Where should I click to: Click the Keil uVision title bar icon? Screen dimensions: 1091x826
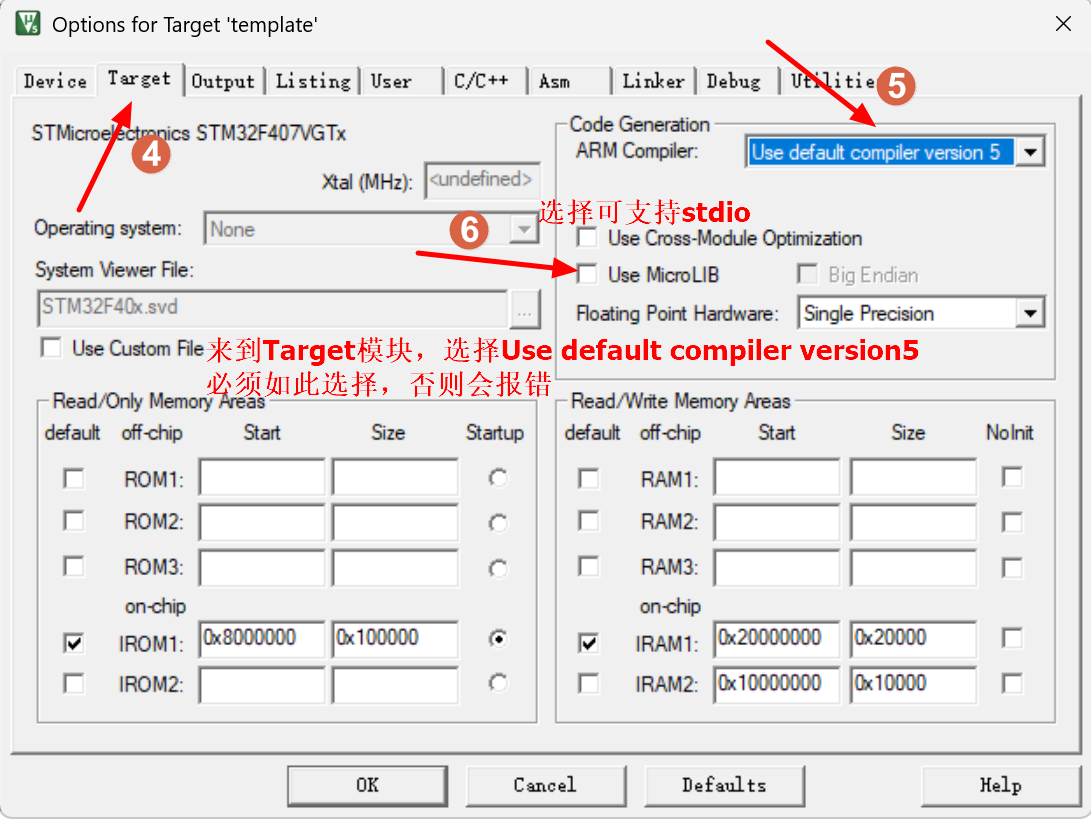click(28, 23)
